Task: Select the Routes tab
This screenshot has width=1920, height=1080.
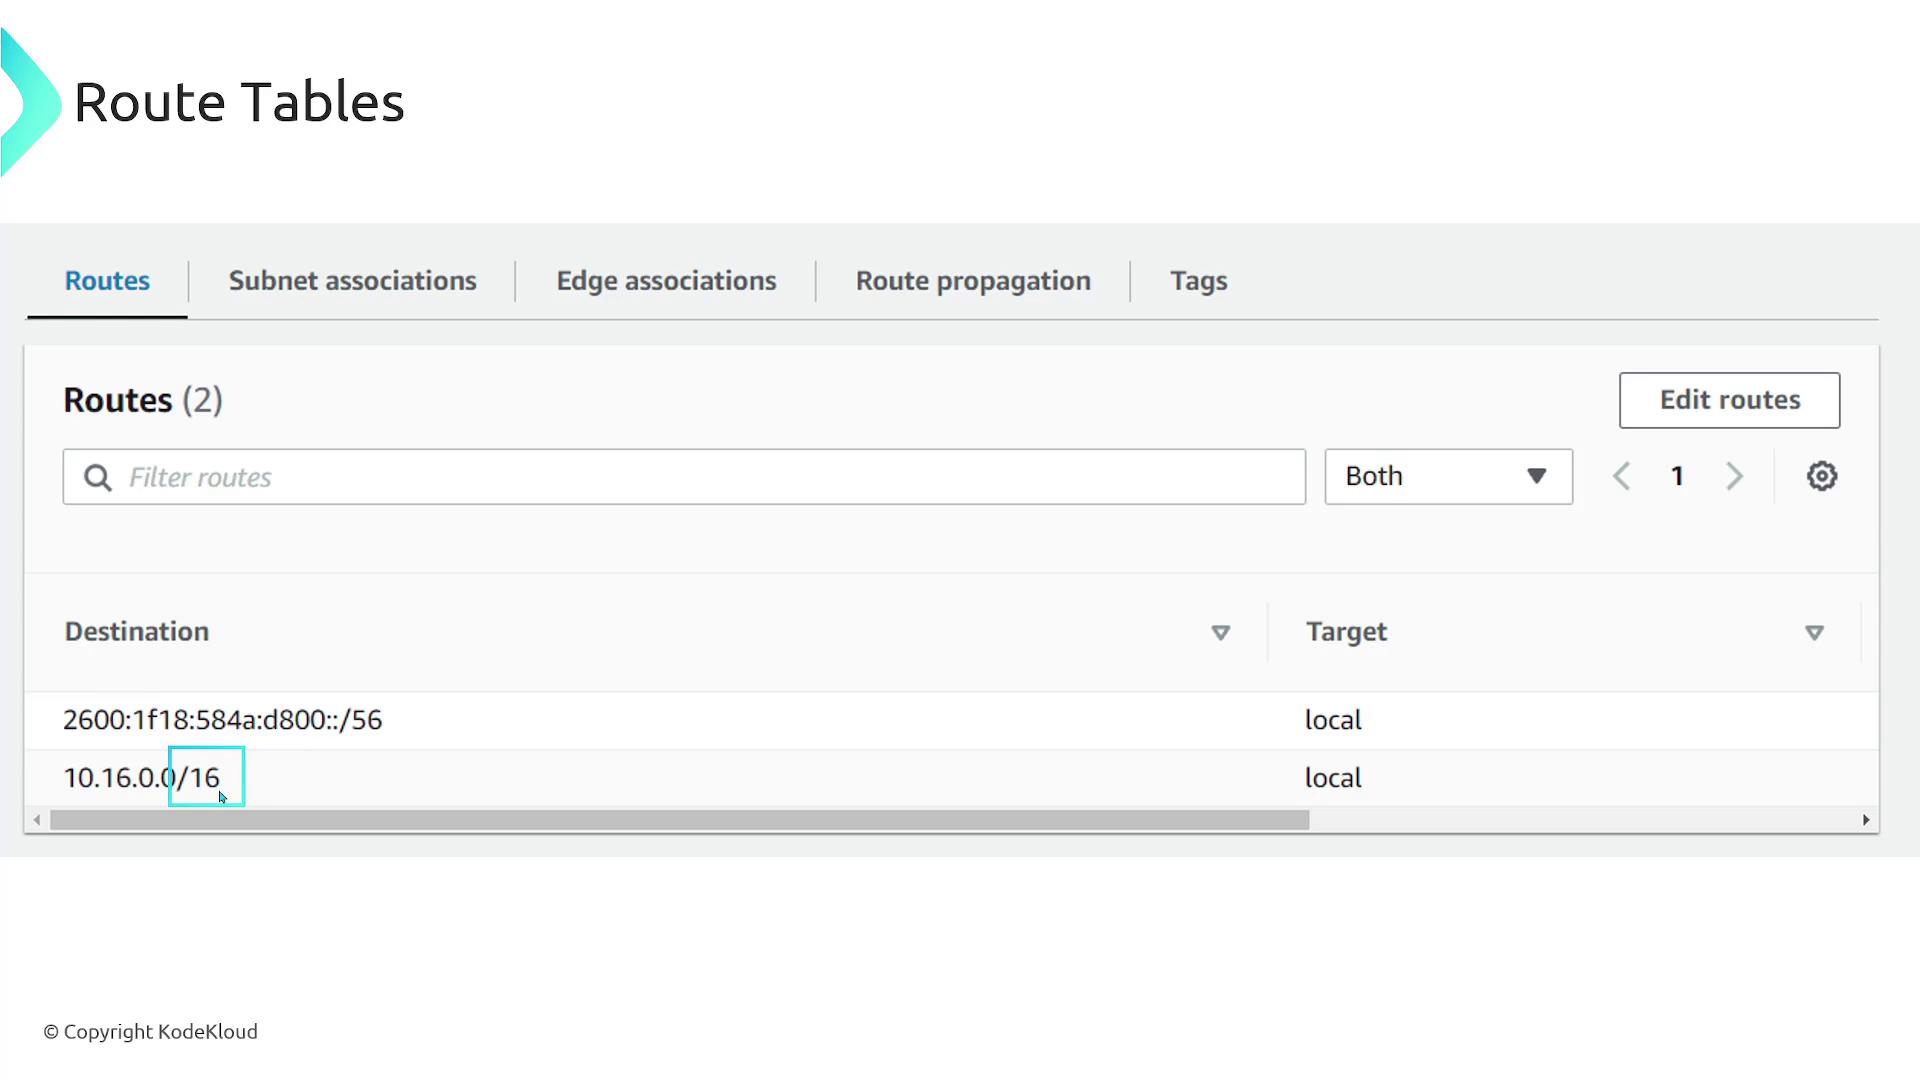Action: 107,281
